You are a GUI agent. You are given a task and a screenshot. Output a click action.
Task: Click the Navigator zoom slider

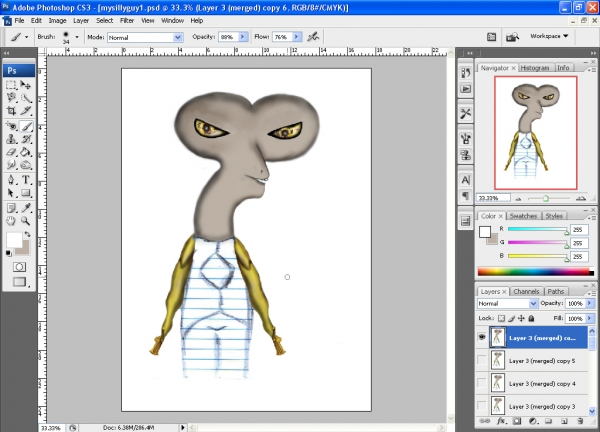pos(548,199)
